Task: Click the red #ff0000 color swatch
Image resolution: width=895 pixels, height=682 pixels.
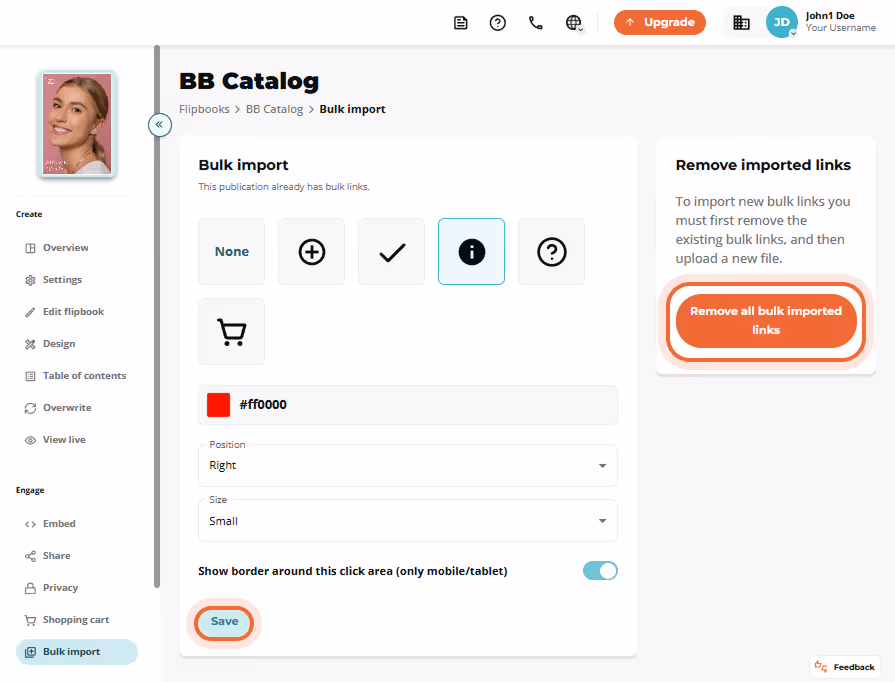Action: [218, 405]
